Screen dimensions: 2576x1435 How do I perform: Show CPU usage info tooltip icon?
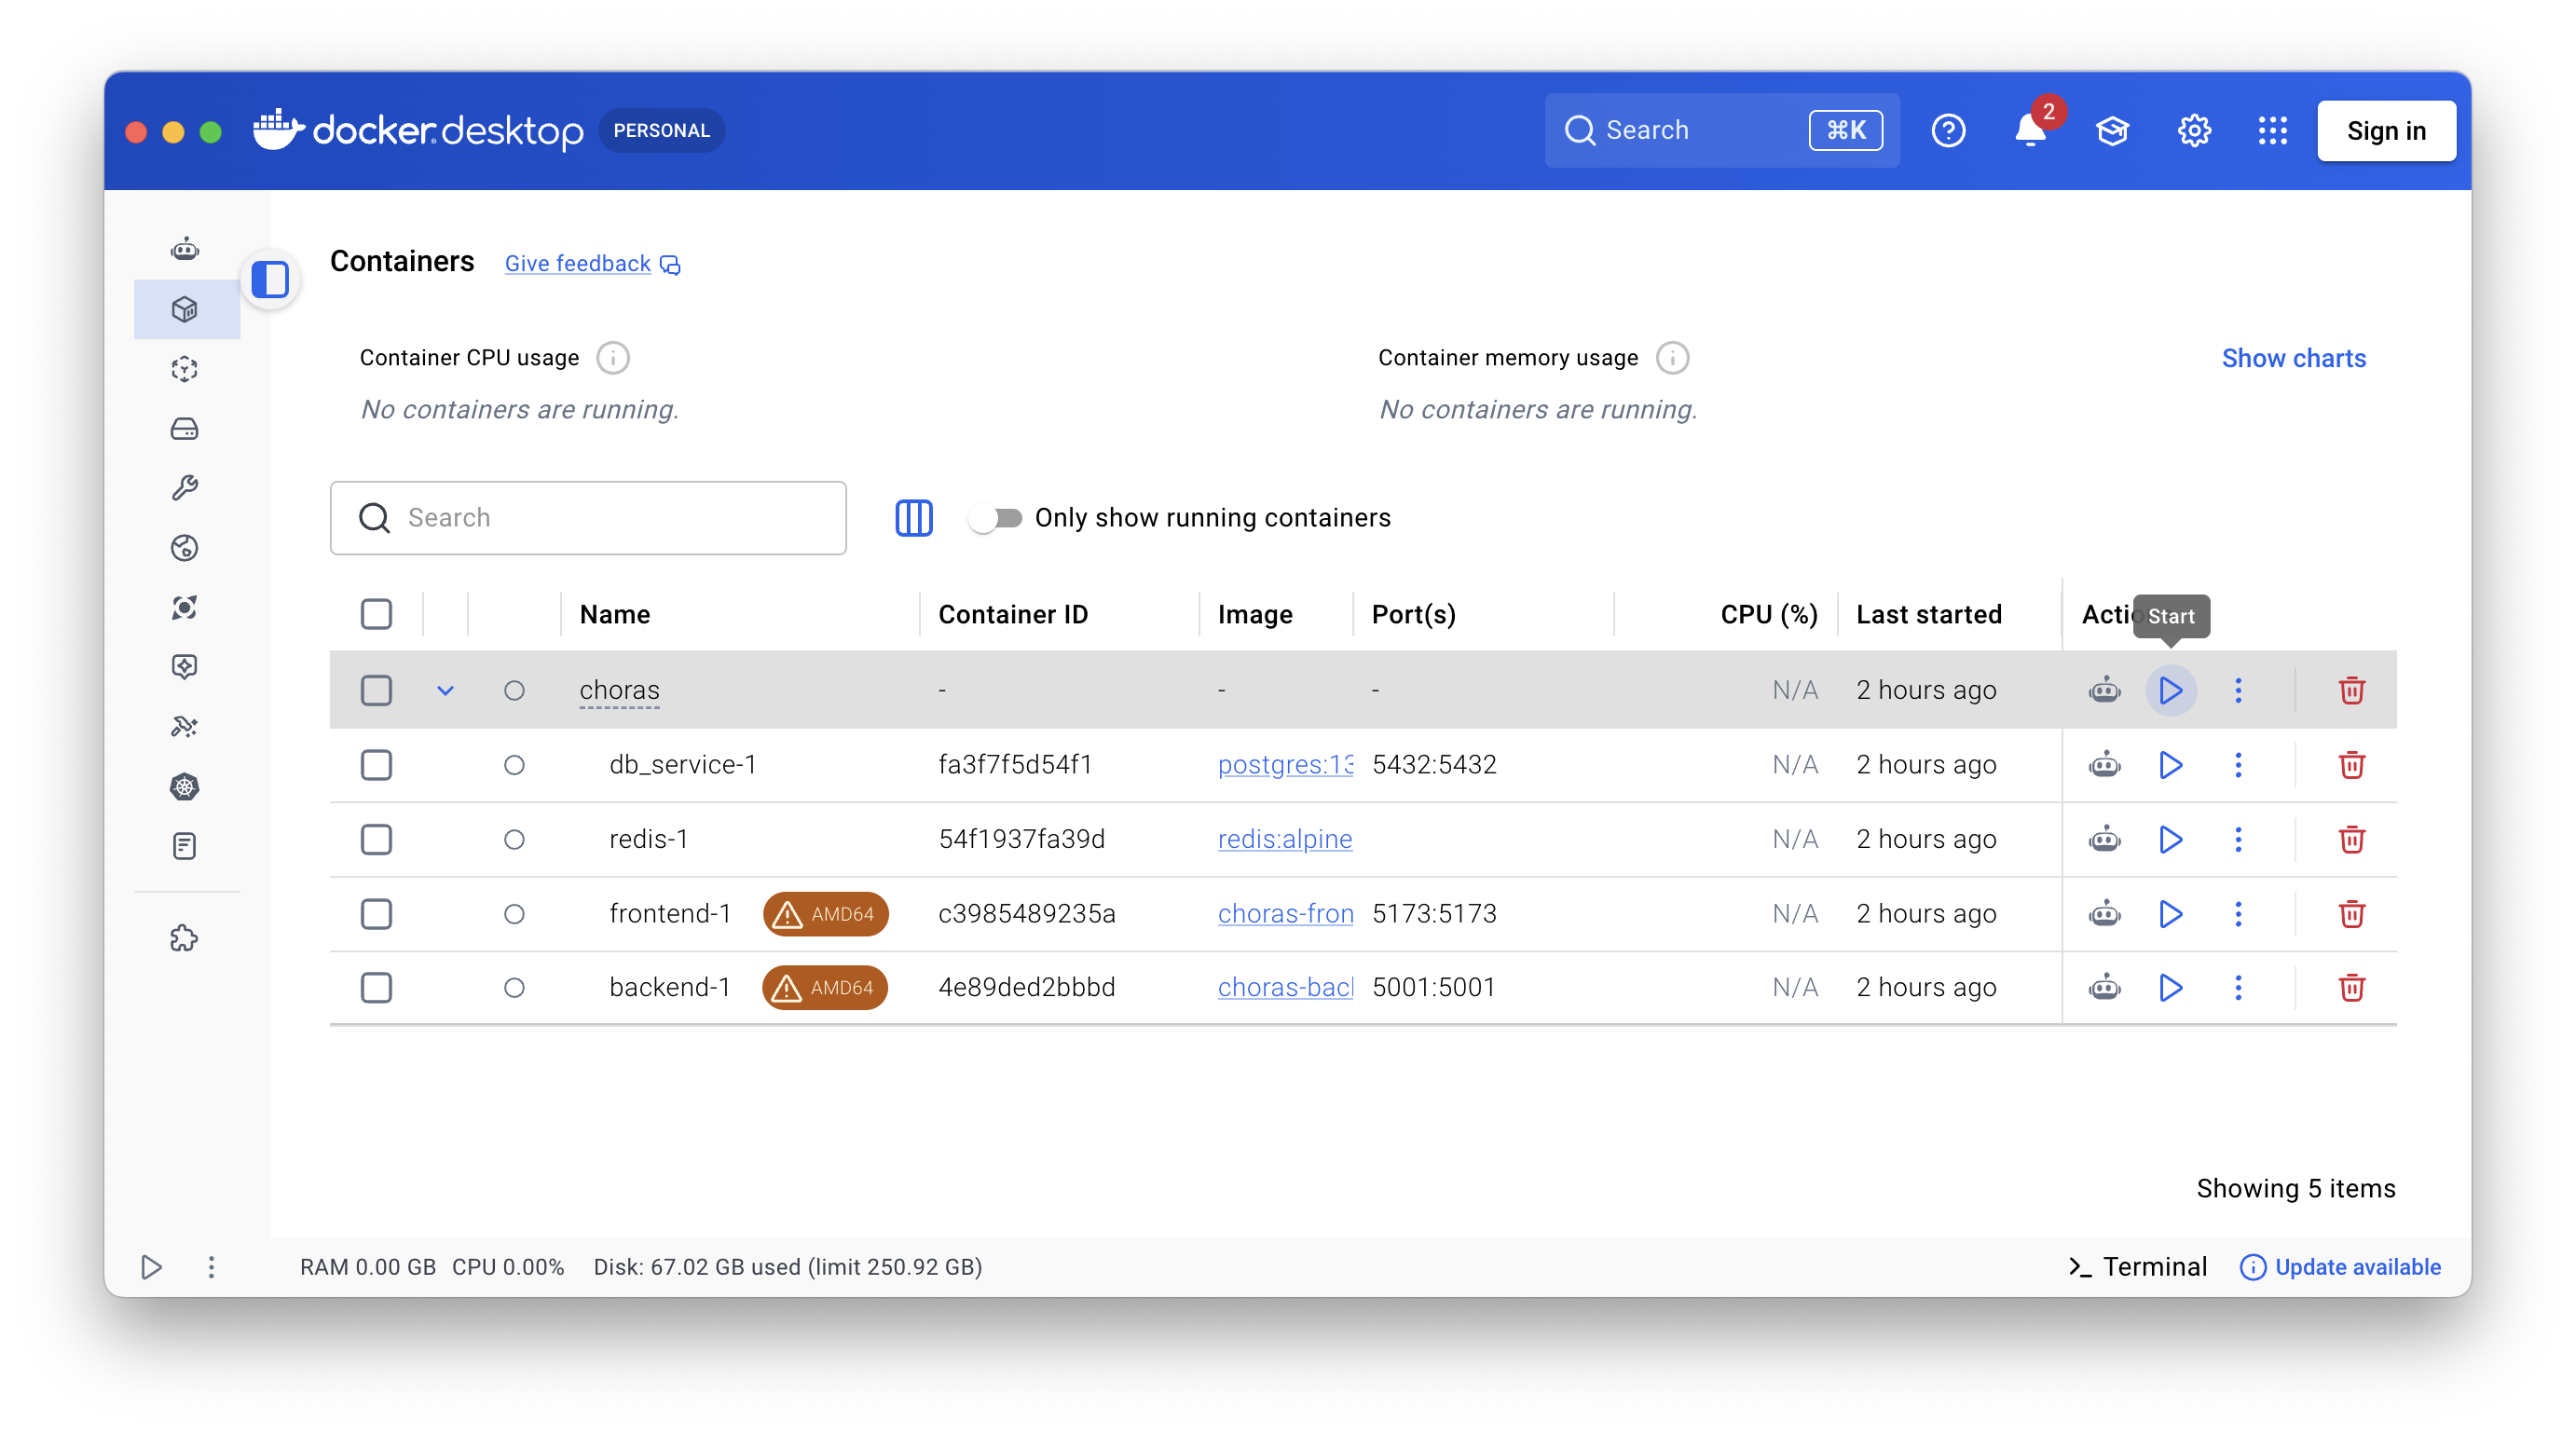coord(612,358)
